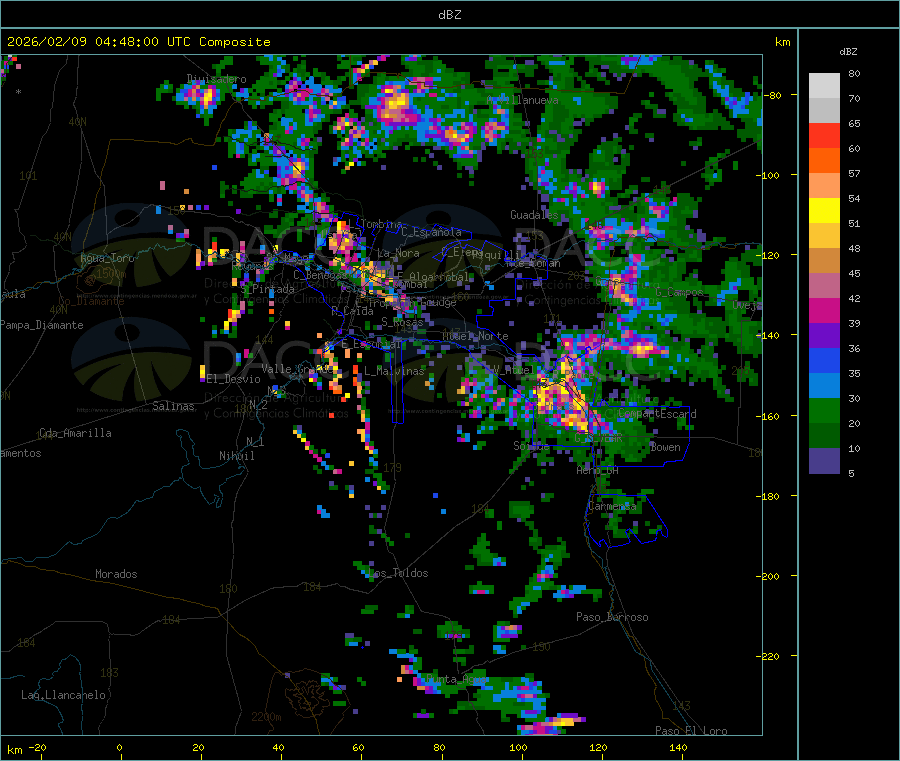The width and height of the screenshot is (900, 761).
Task: Click the '-80' tick on the right axis
Action: (x=773, y=95)
